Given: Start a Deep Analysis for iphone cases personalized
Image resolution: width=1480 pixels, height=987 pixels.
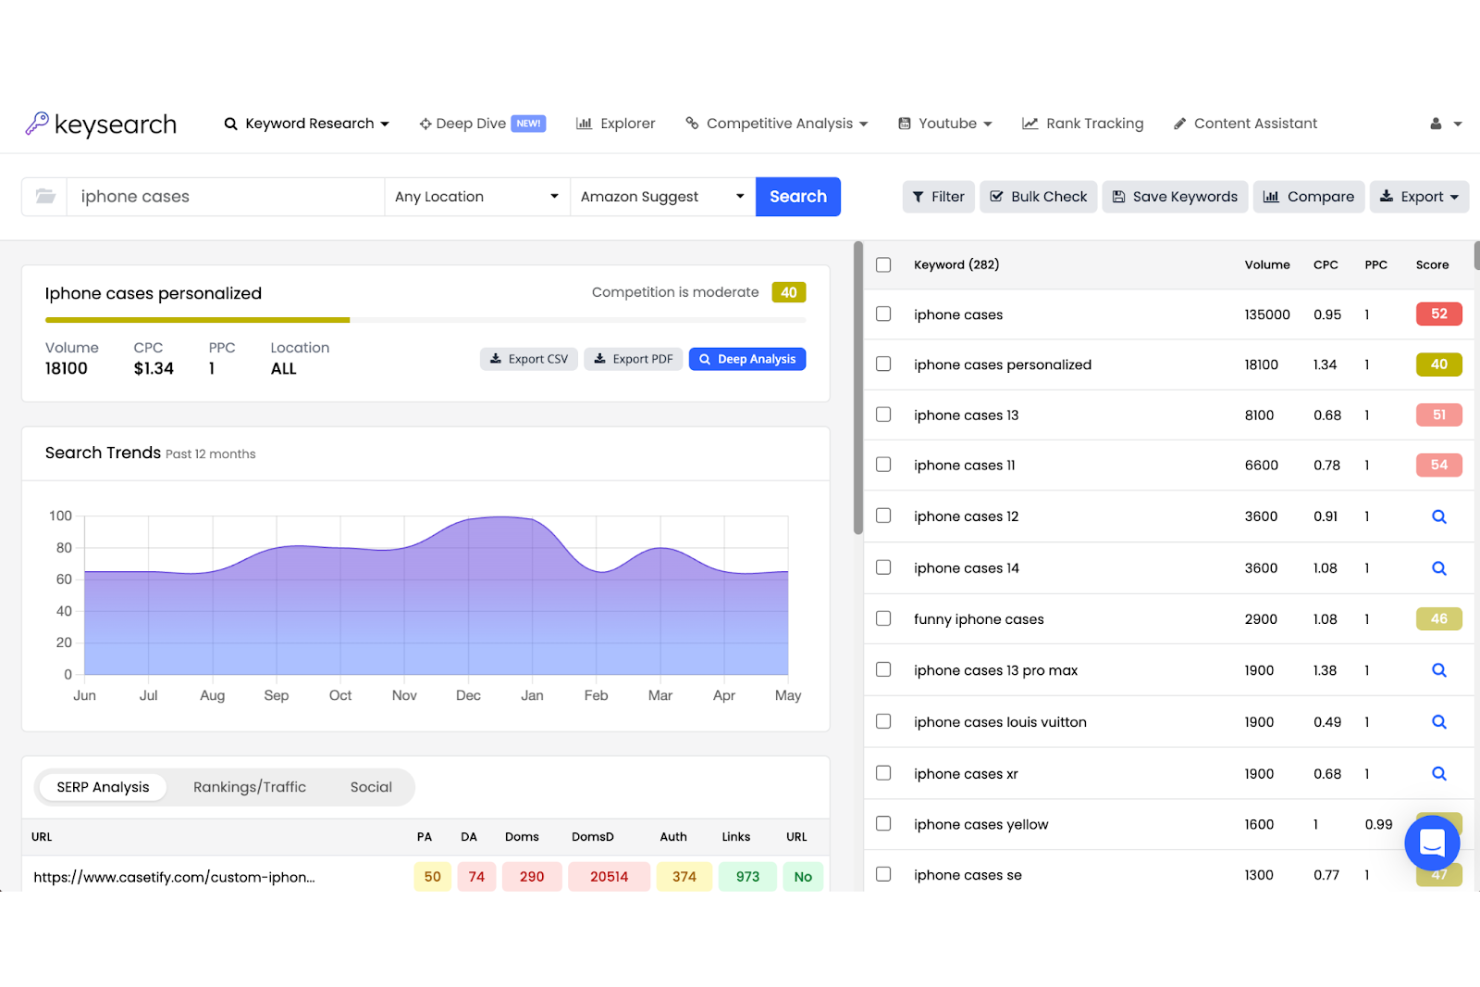Looking at the screenshot, I should pos(747,358).
